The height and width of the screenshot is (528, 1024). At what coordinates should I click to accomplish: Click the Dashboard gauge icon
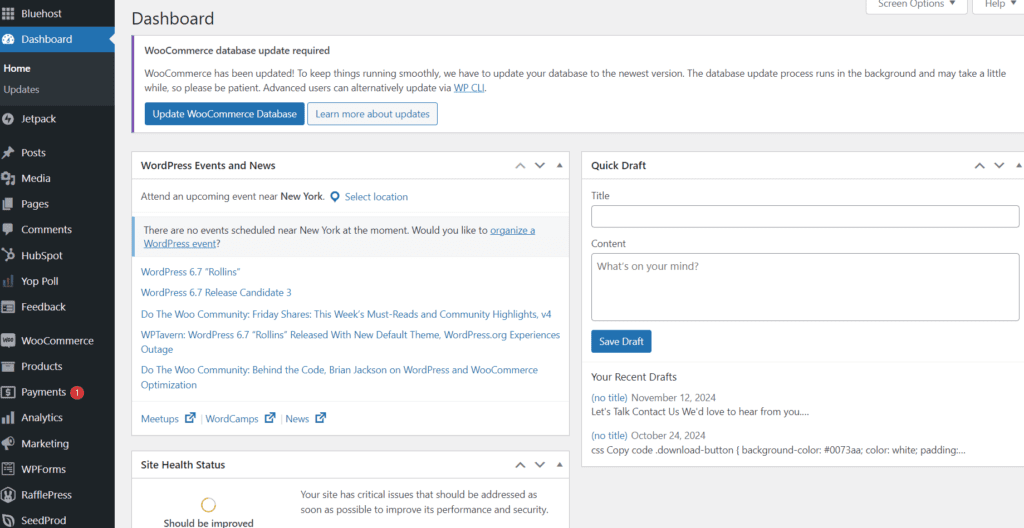[x=8, y=39]
